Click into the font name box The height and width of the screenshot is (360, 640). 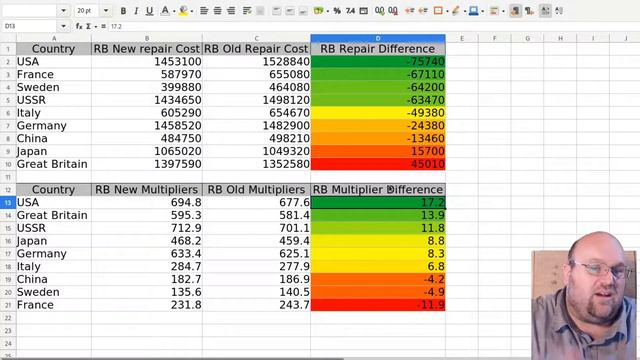click(29, 11)
